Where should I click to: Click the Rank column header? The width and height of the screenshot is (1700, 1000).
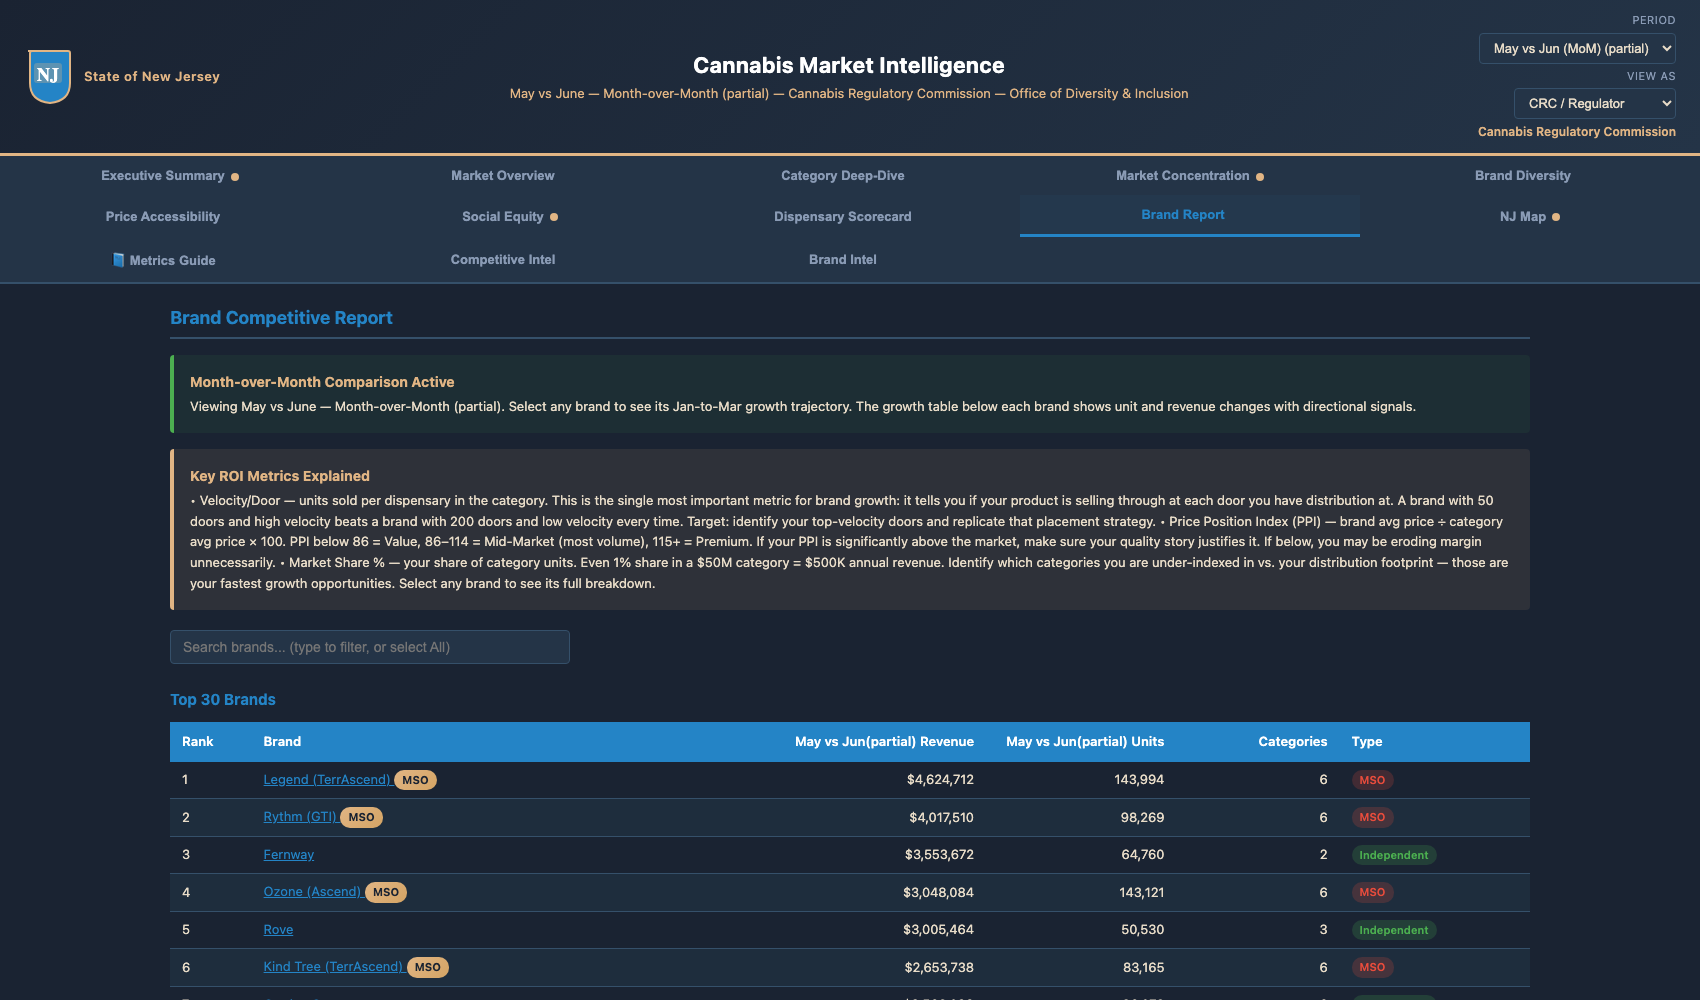point(198,742)
